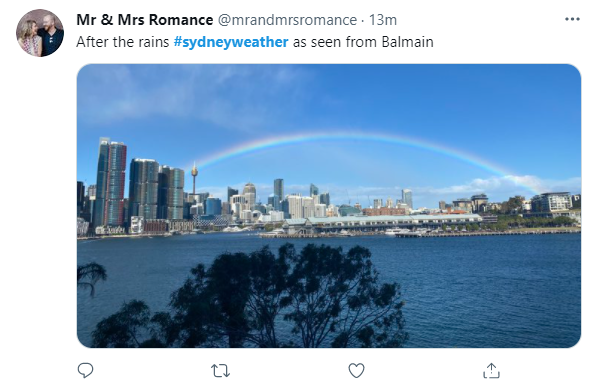Viewport: 597px width, 392px height.
Task: Click the rainbow arc in the photo
Action: coord(354,137)
